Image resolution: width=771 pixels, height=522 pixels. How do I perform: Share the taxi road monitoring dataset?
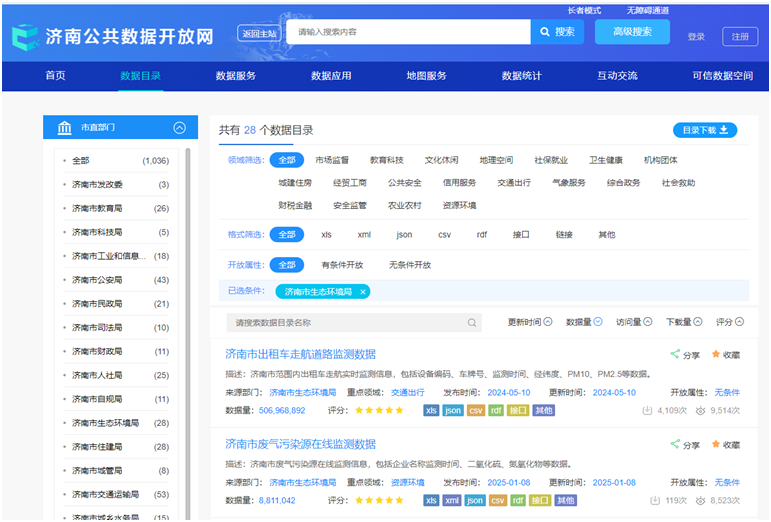tap(685, 354)
